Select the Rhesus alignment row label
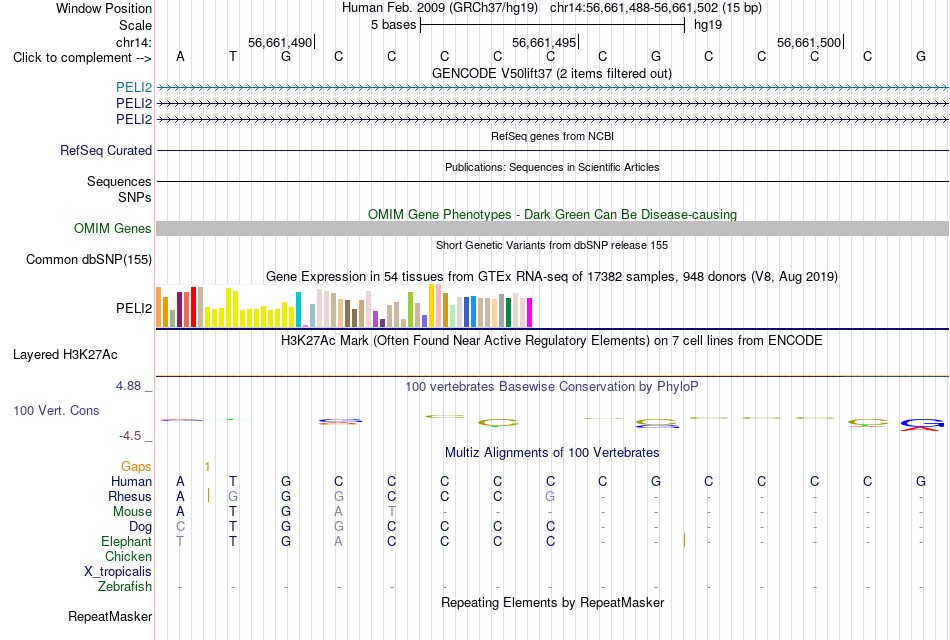 [130, 496]
